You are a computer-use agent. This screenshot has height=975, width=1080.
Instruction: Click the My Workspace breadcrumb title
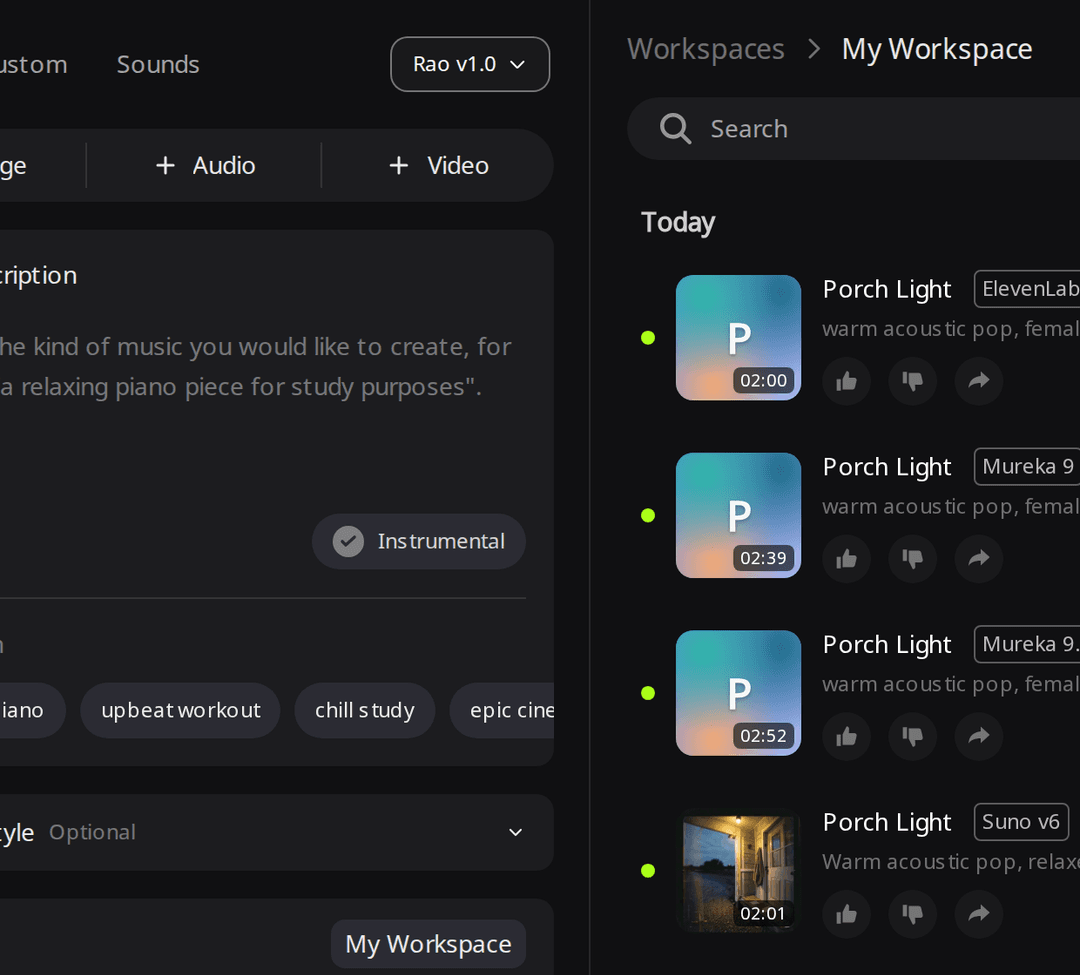point(937,49)
